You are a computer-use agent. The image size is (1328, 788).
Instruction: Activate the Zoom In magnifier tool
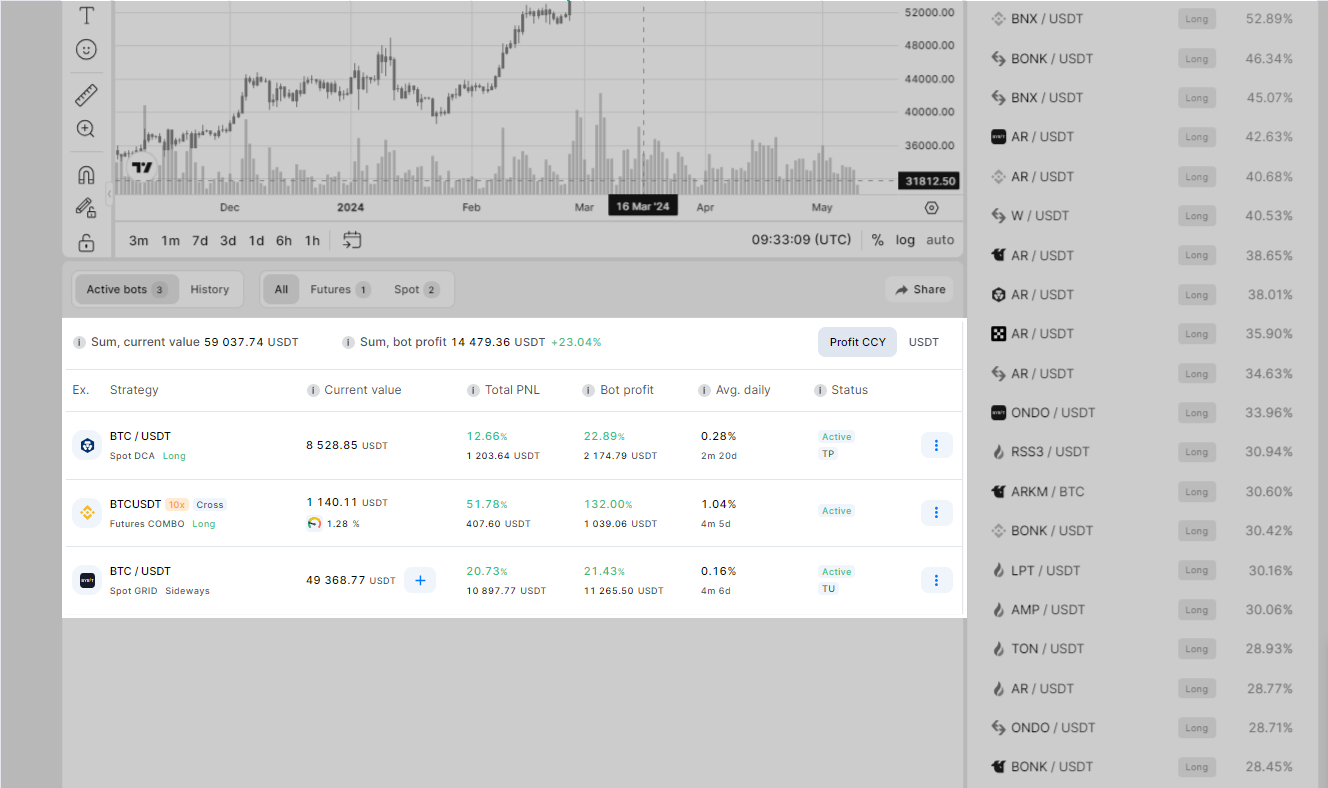pyautogui.click(x=86, y=129)
